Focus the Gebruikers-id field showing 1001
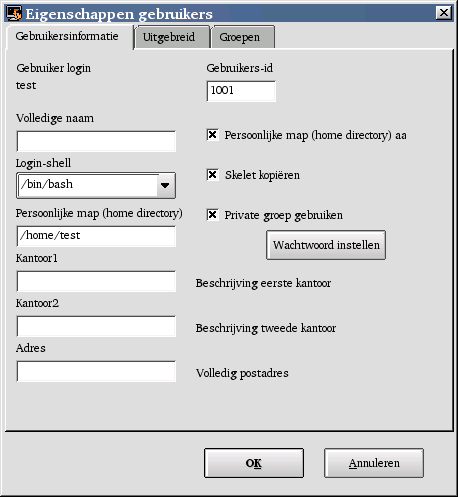Viewport: 458px width, 497px height. 241,91
